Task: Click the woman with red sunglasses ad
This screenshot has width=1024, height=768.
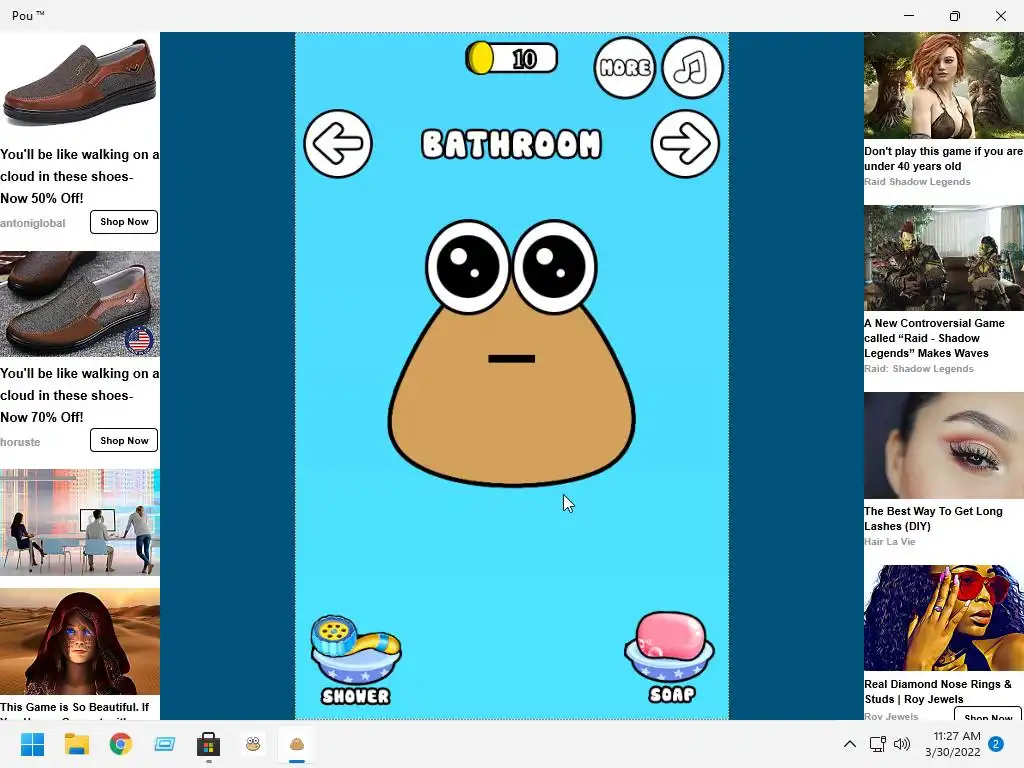Action: (944, 618)
